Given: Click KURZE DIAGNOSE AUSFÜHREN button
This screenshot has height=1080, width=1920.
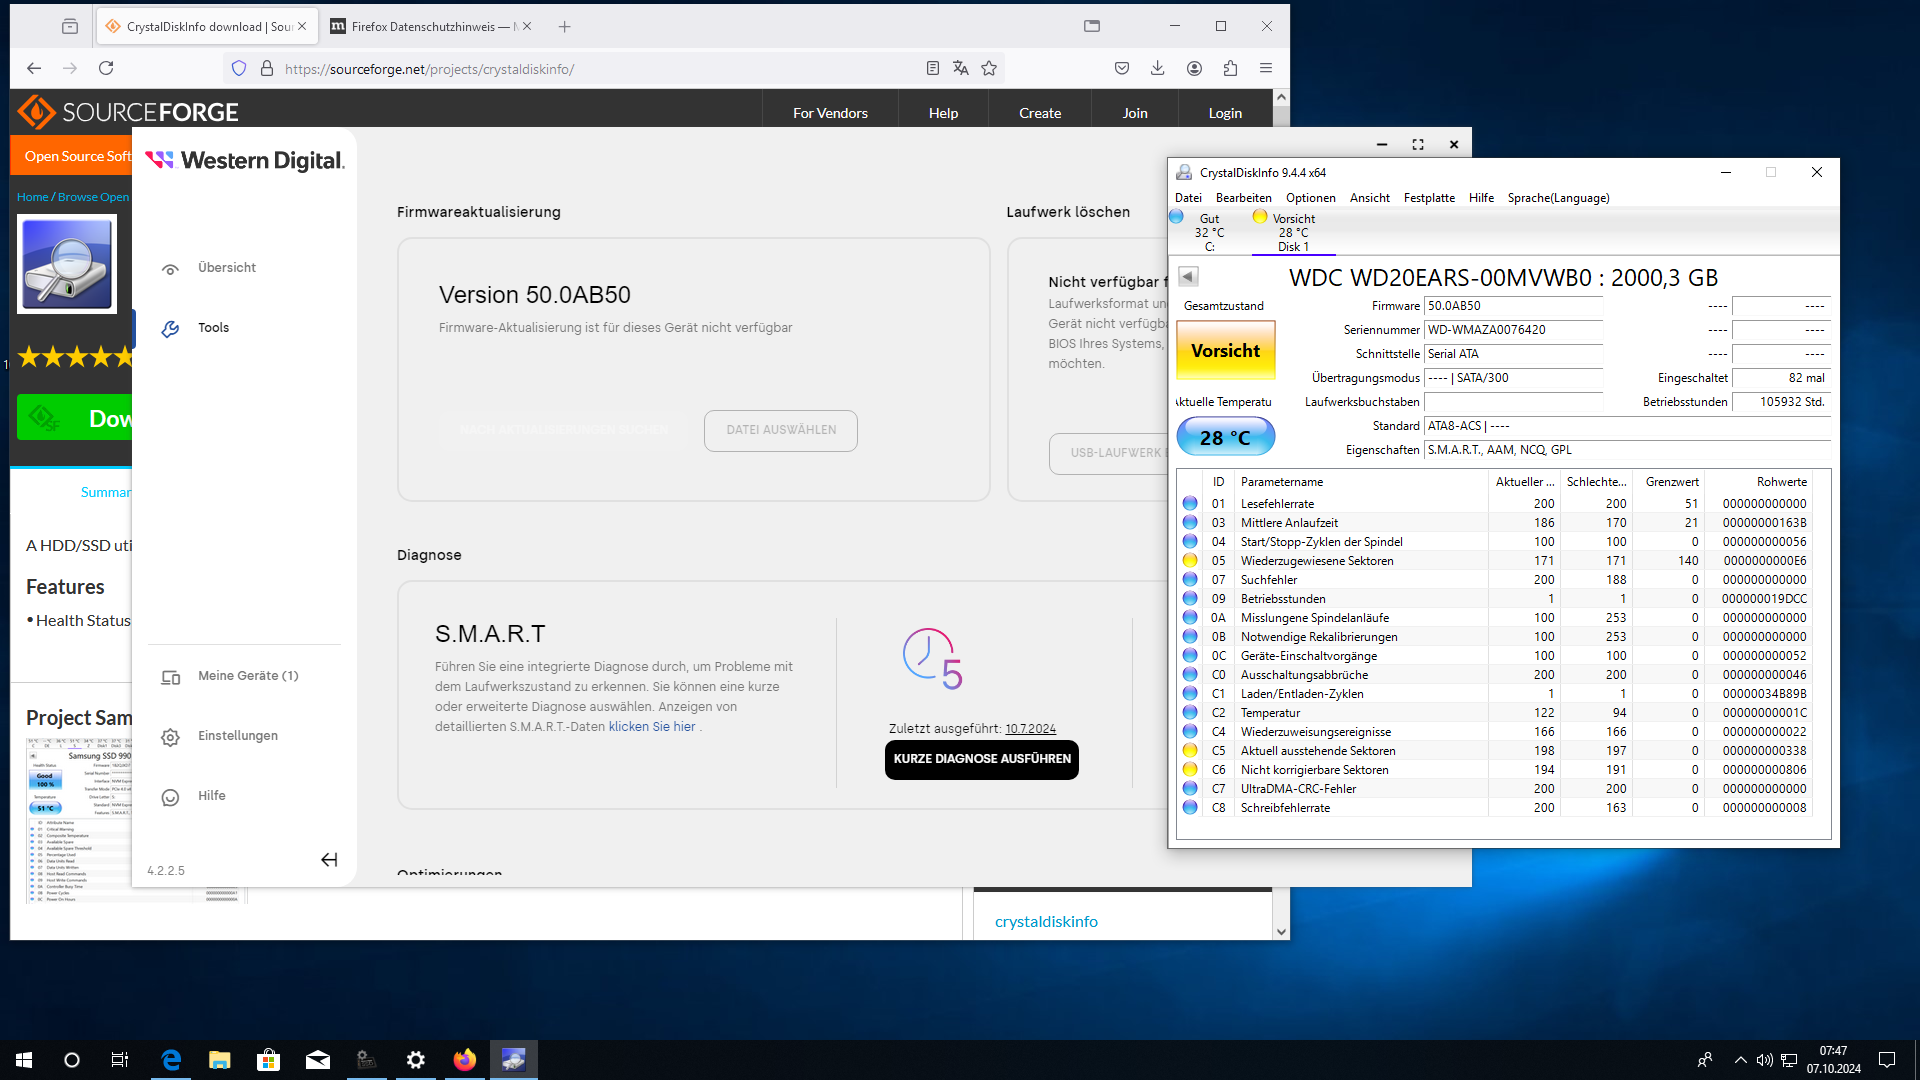Looking at the screenshot, I should (981, 759).
